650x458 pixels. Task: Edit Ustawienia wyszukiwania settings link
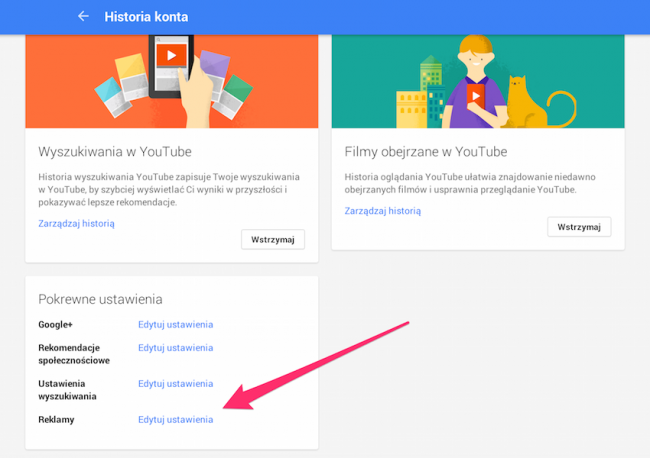(176, 384)
